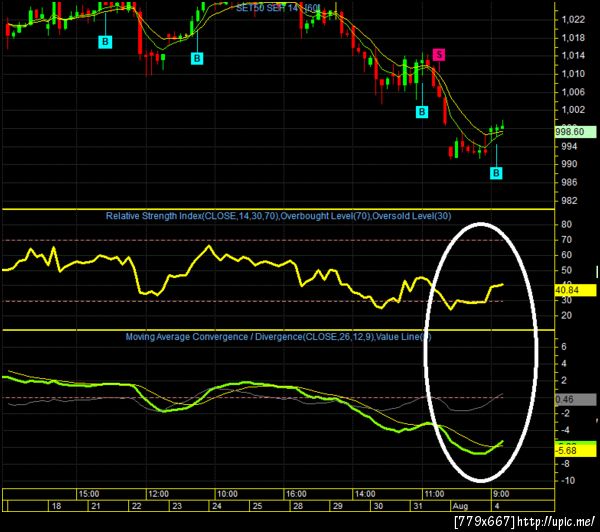
Task: Click the 16:00 time axis label
Action: tap(296, 494)
